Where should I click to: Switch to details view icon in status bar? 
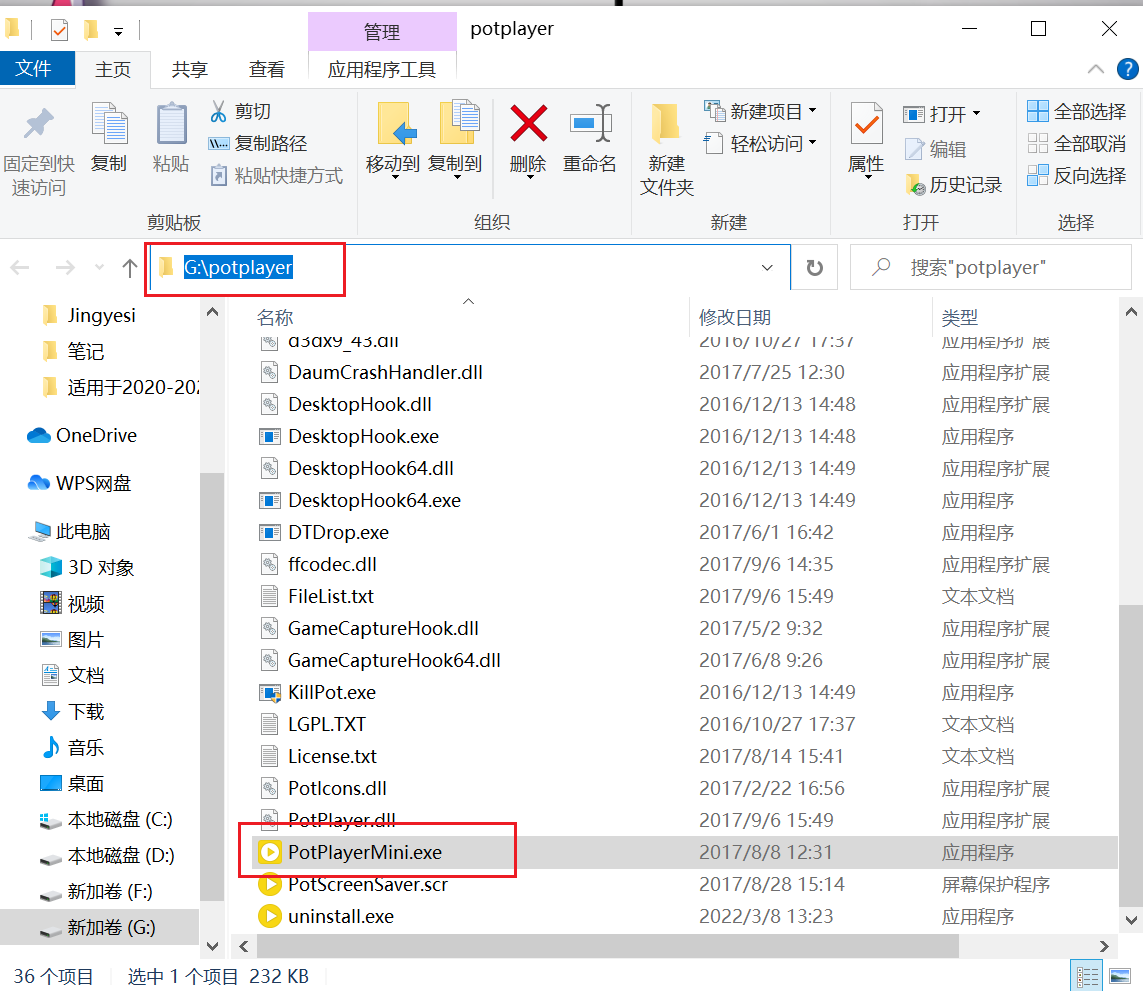tap(1087, 976)
